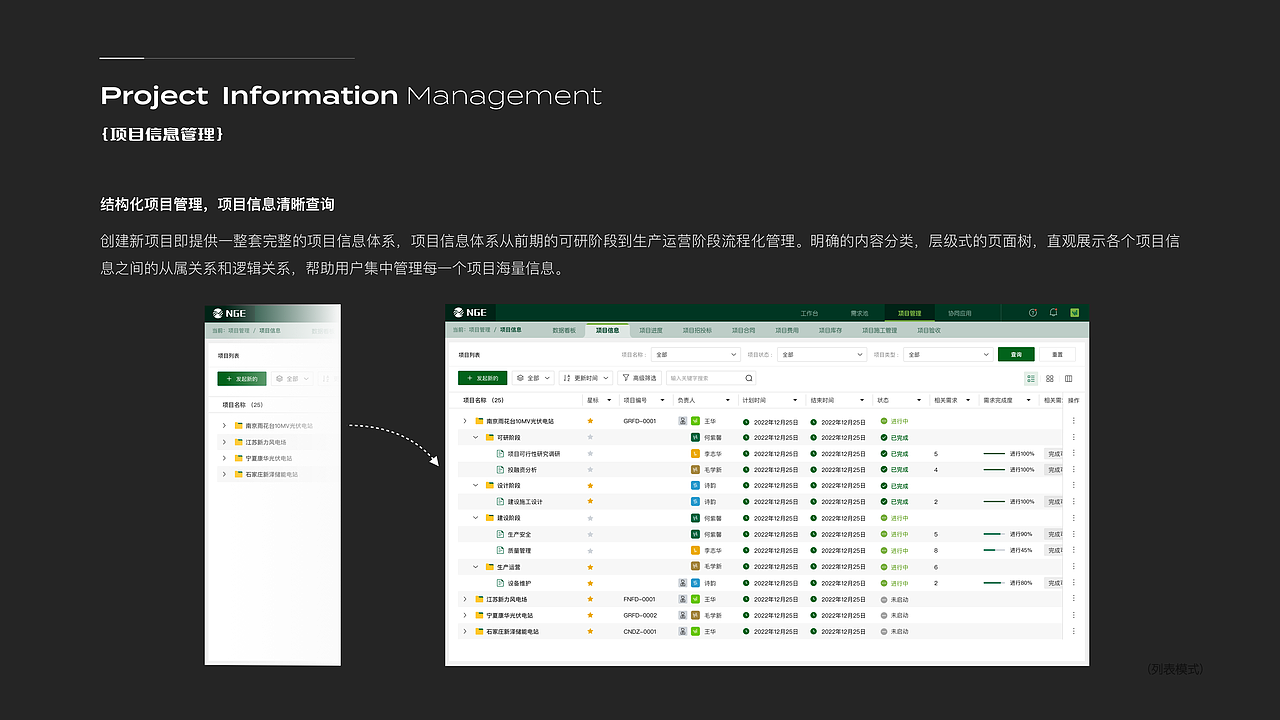The height and width of the screenshot is (720, 1280).
Task: Toggle star for 生产运营 row
Action: point(590,567)
